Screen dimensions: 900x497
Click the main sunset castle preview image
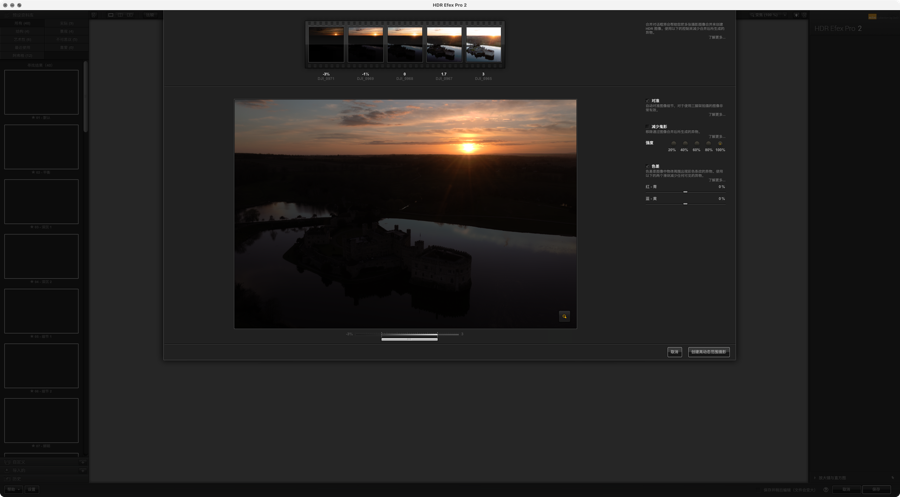(405, 213)
